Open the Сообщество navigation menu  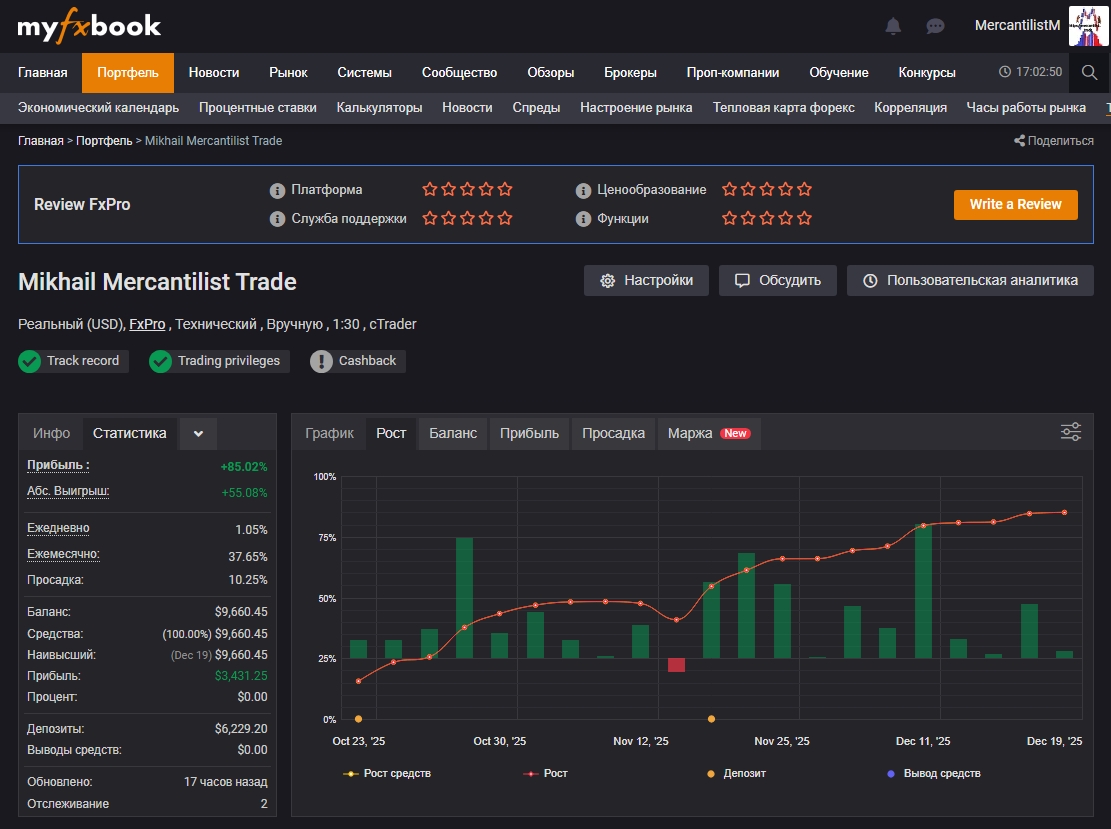coord(459,72)
